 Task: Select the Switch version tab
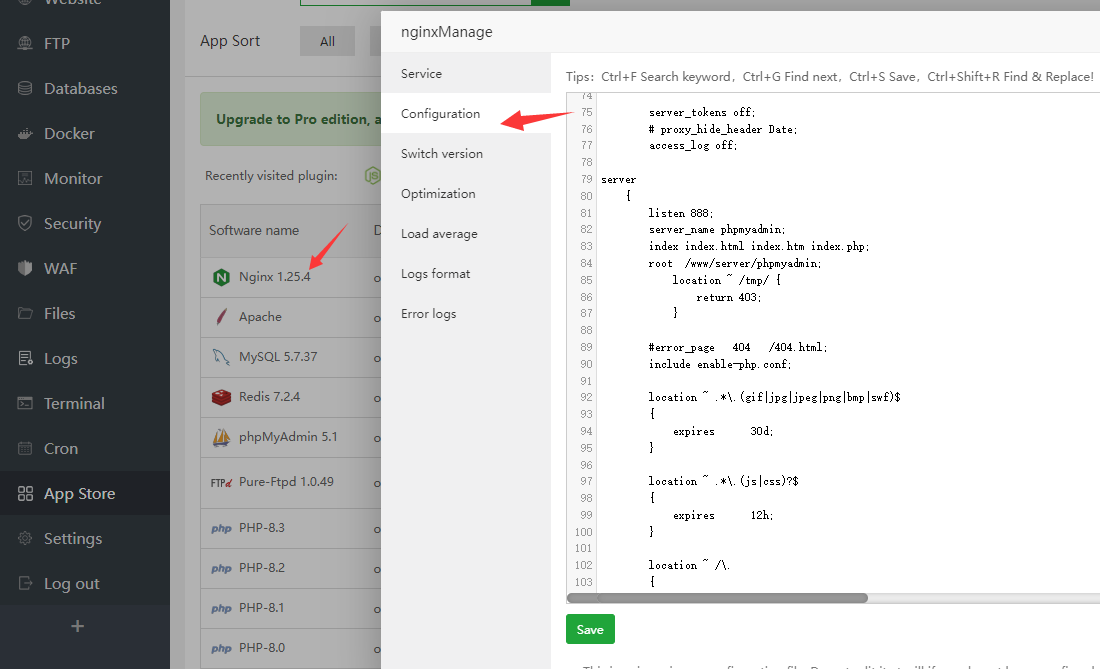point(441,154)
